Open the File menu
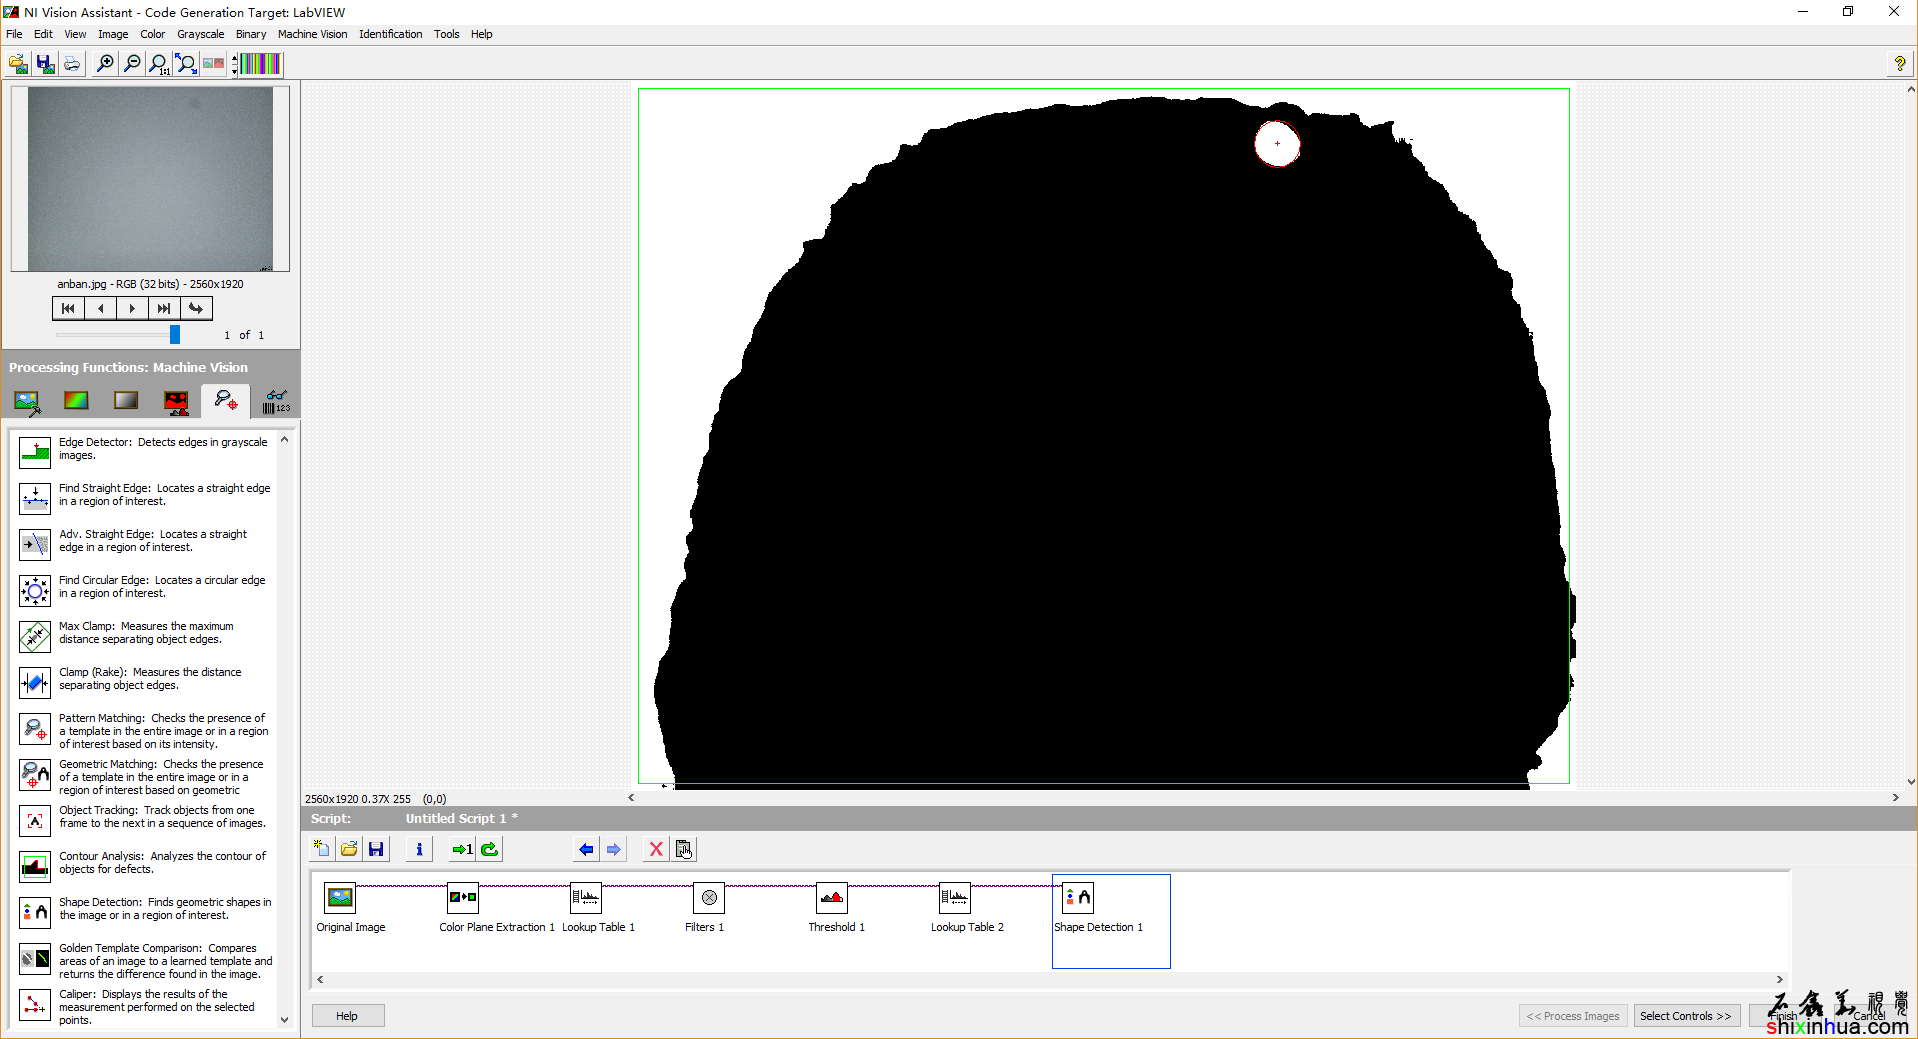Screen dimensions: 1918x1039 point(14,34)
